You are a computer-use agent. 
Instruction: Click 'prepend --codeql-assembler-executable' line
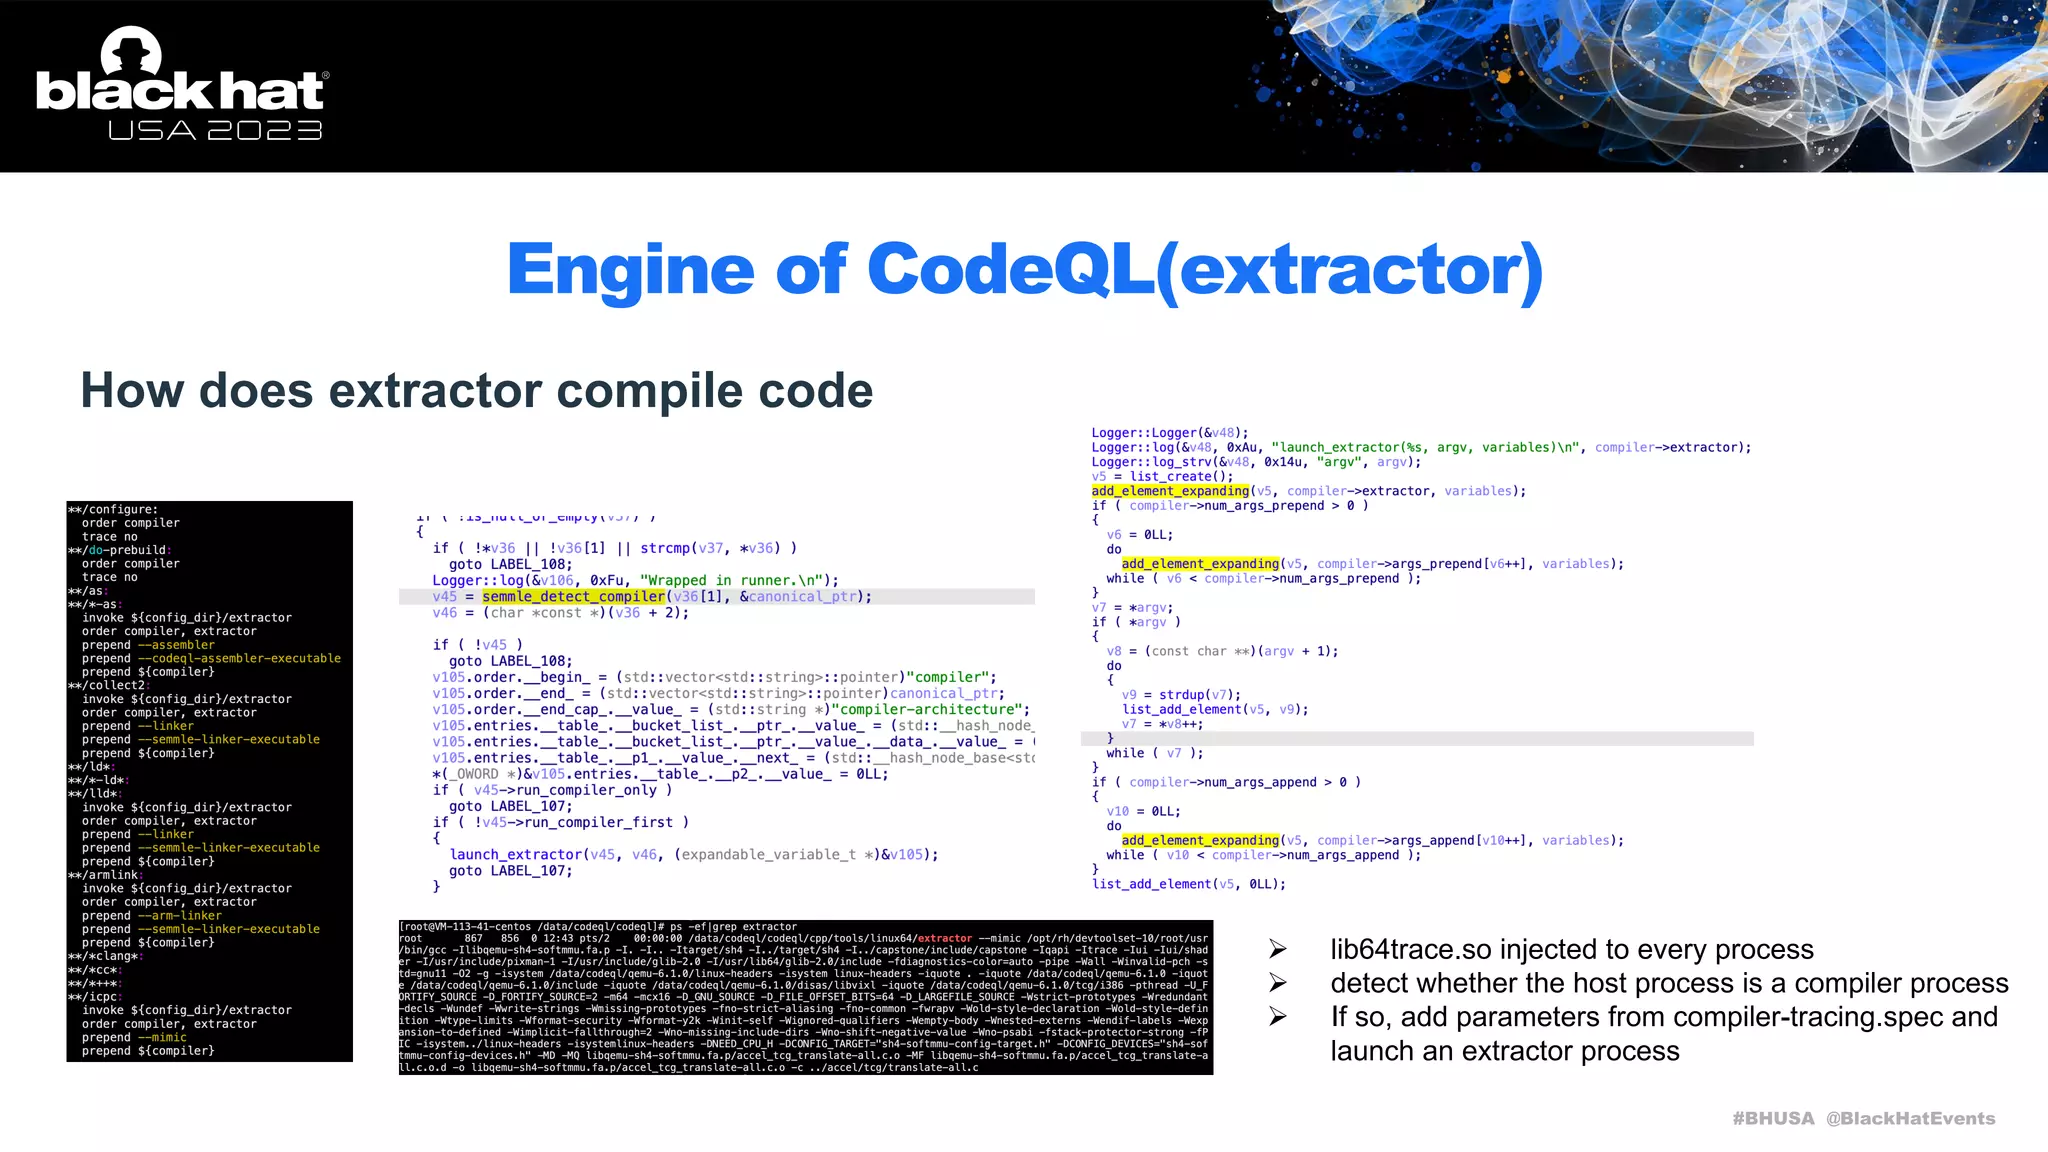coord(211,658)
